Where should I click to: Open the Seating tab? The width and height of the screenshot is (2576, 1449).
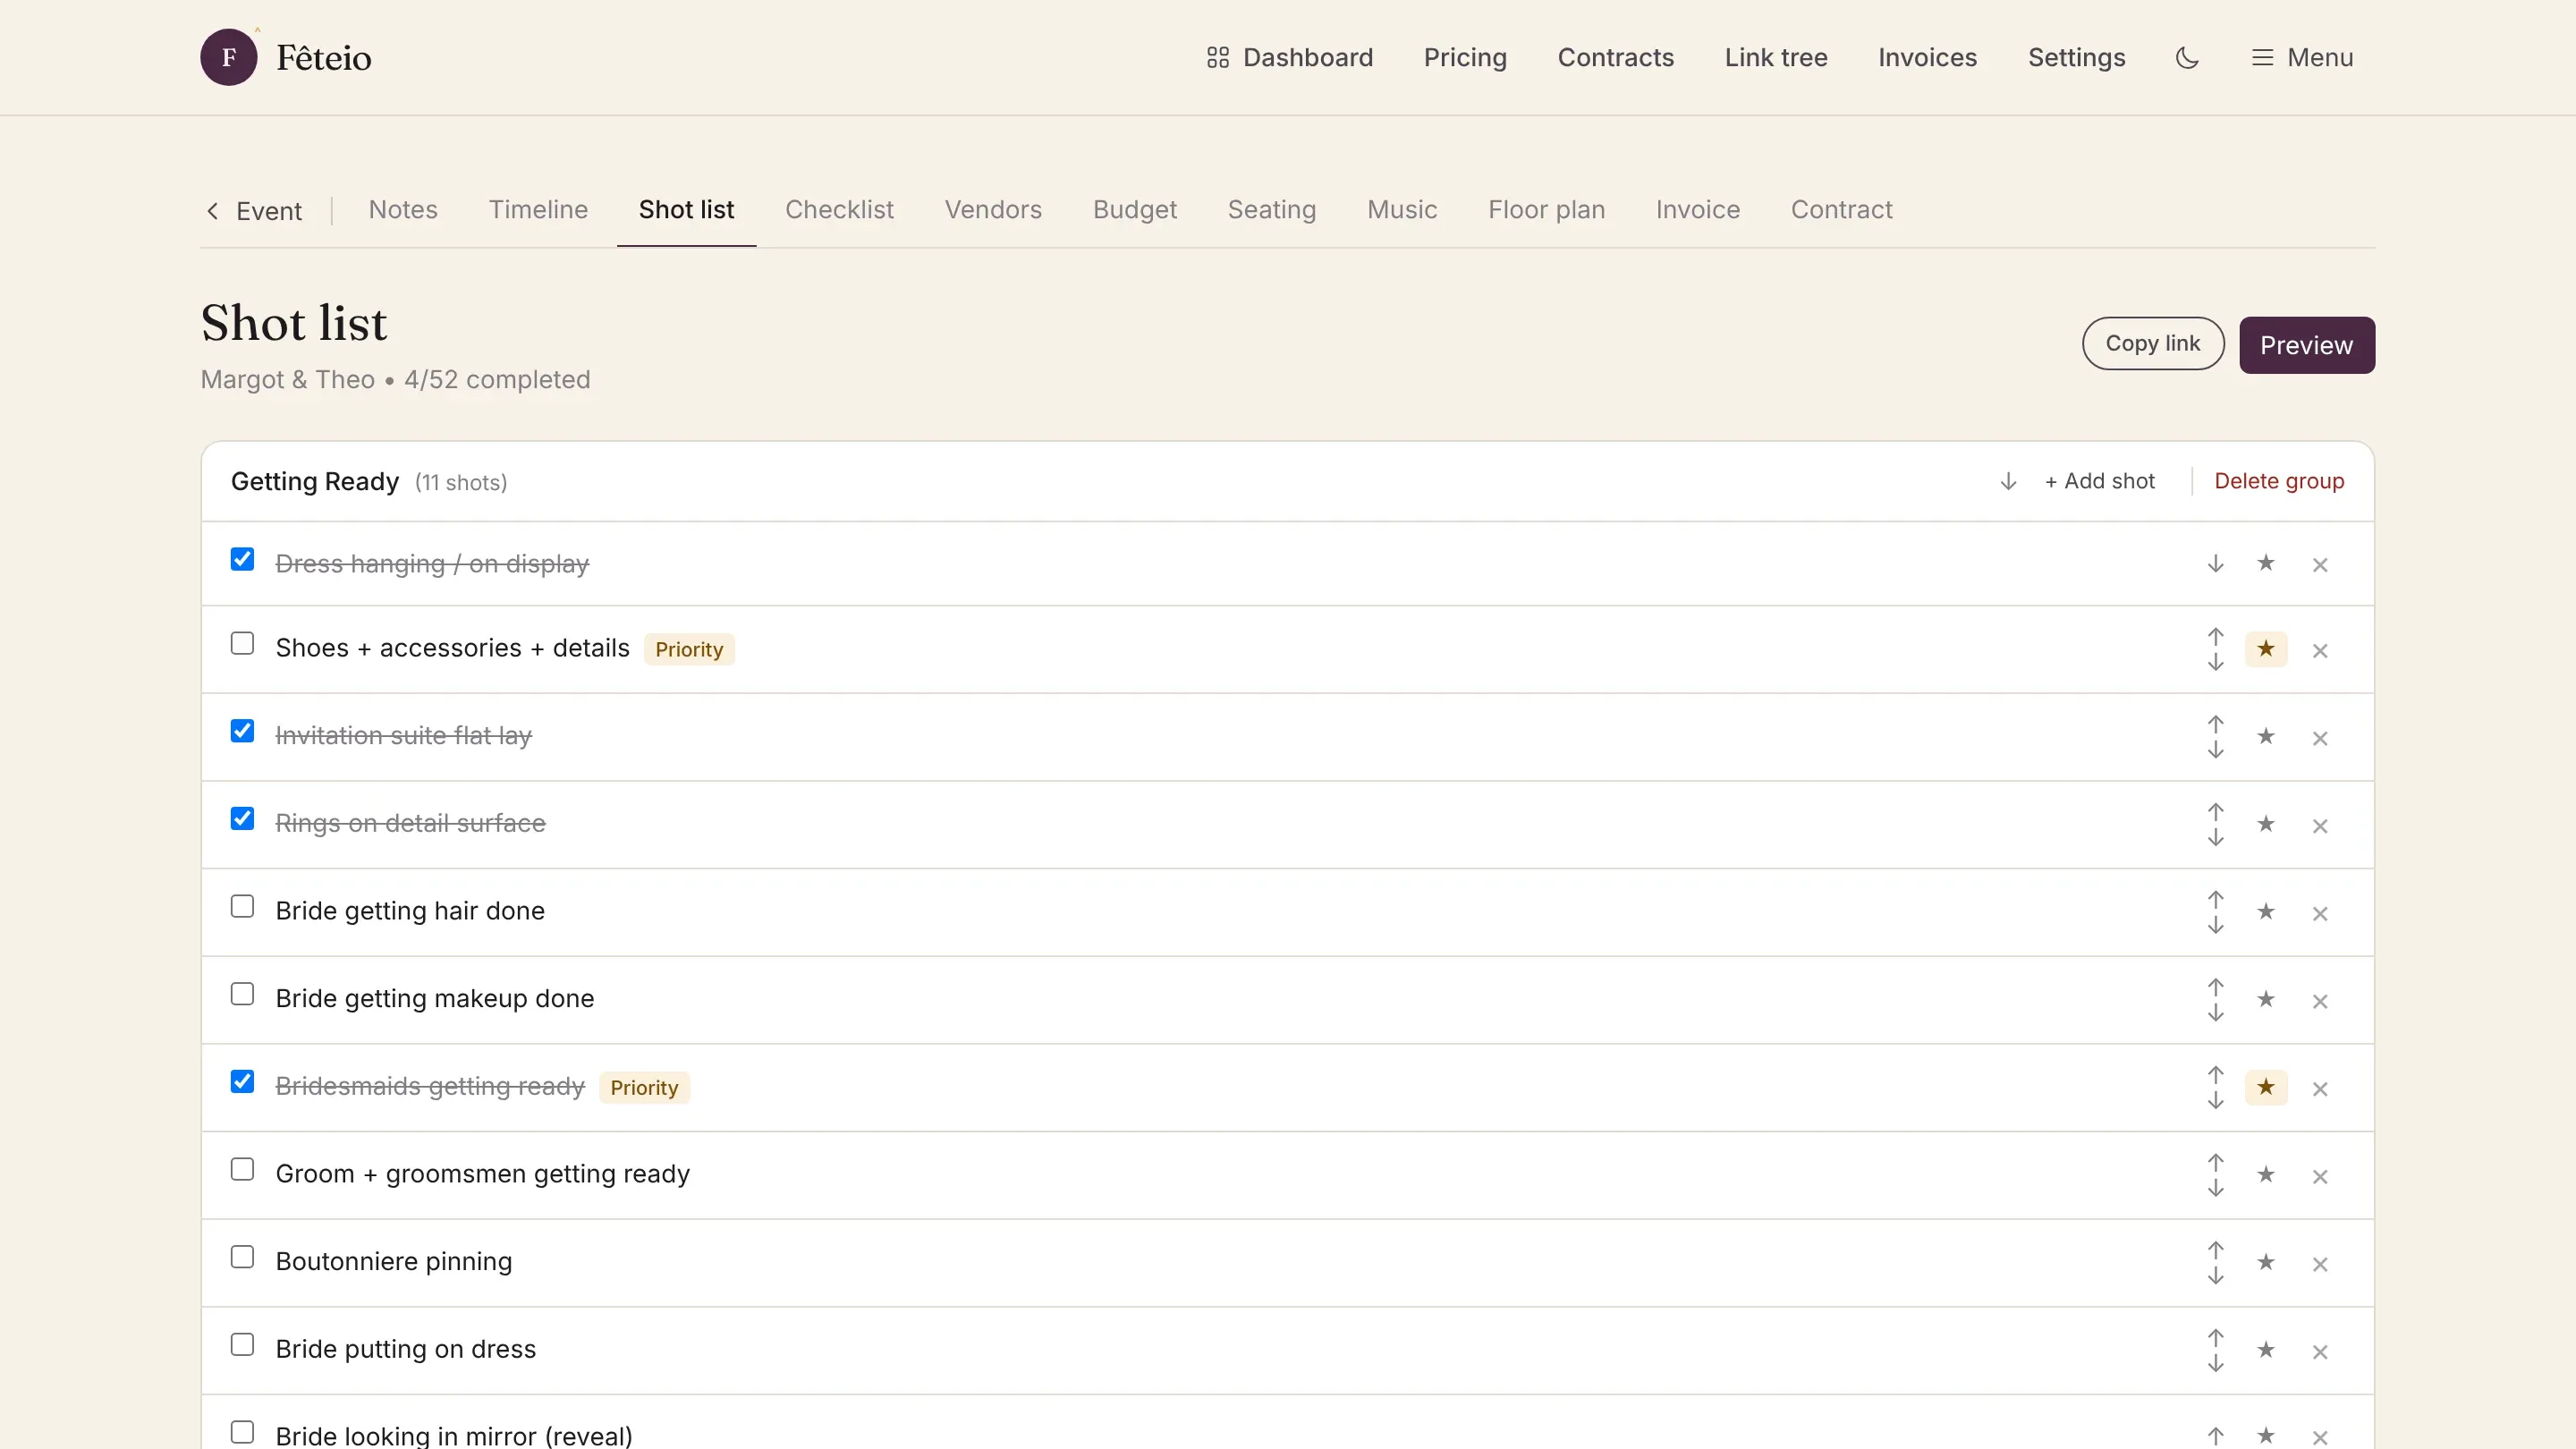[x=1271, y=209]
